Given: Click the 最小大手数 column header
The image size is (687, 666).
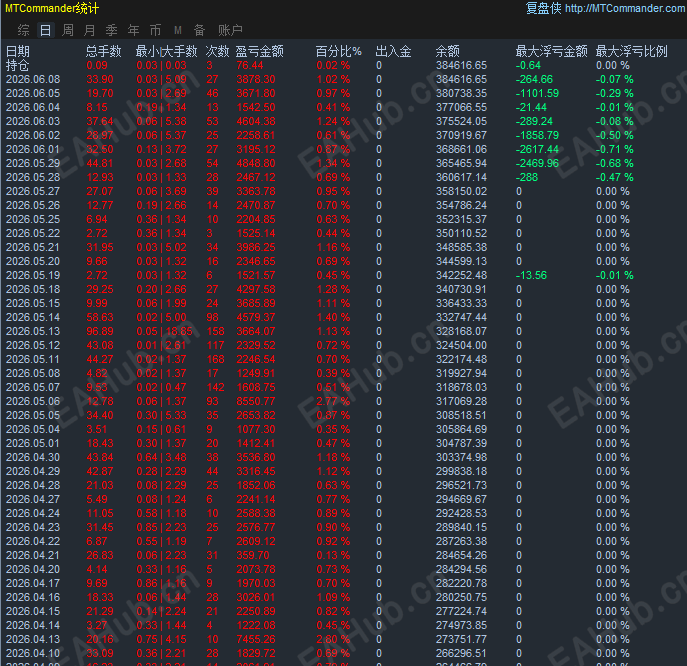Looking at the screenshot, I should [x=166, y=51].
